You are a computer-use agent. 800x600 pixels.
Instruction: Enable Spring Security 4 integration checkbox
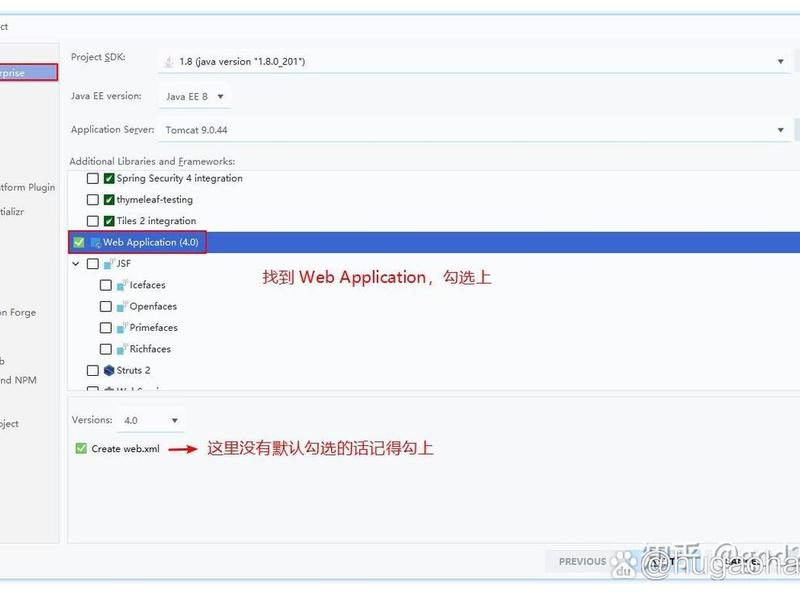pos(92,178)
